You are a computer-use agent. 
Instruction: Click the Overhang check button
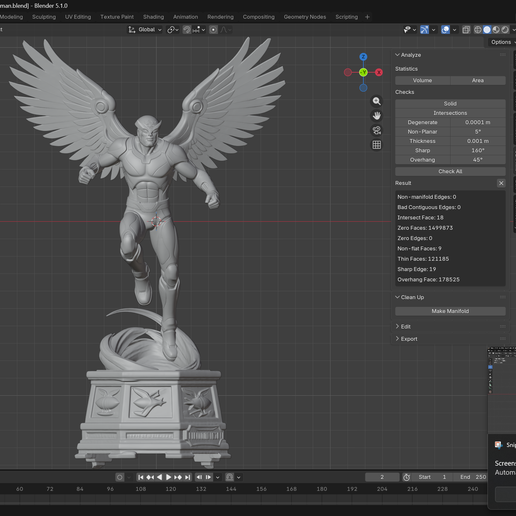click(422, 160)
